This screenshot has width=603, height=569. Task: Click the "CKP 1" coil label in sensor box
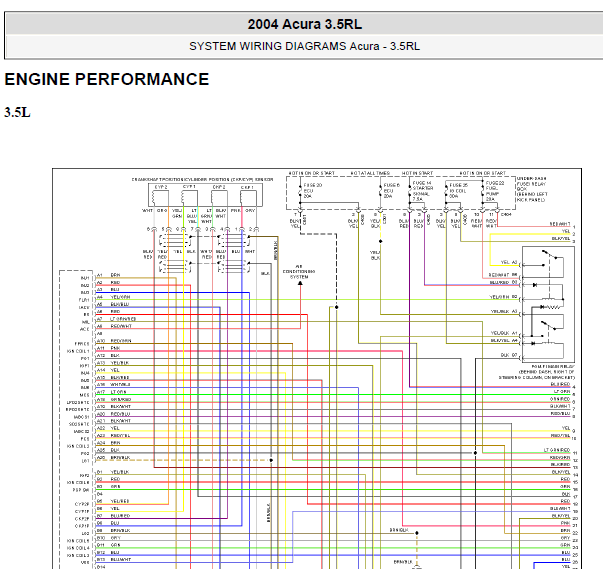point(247,187)
